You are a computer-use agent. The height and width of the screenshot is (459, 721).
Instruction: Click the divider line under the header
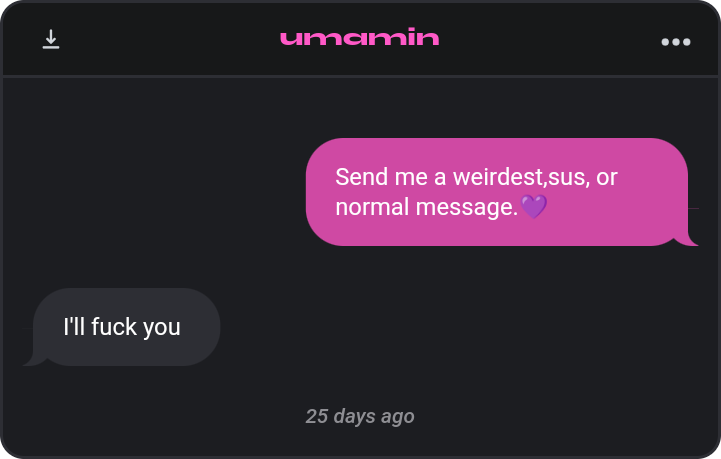[x=360, y=76]
